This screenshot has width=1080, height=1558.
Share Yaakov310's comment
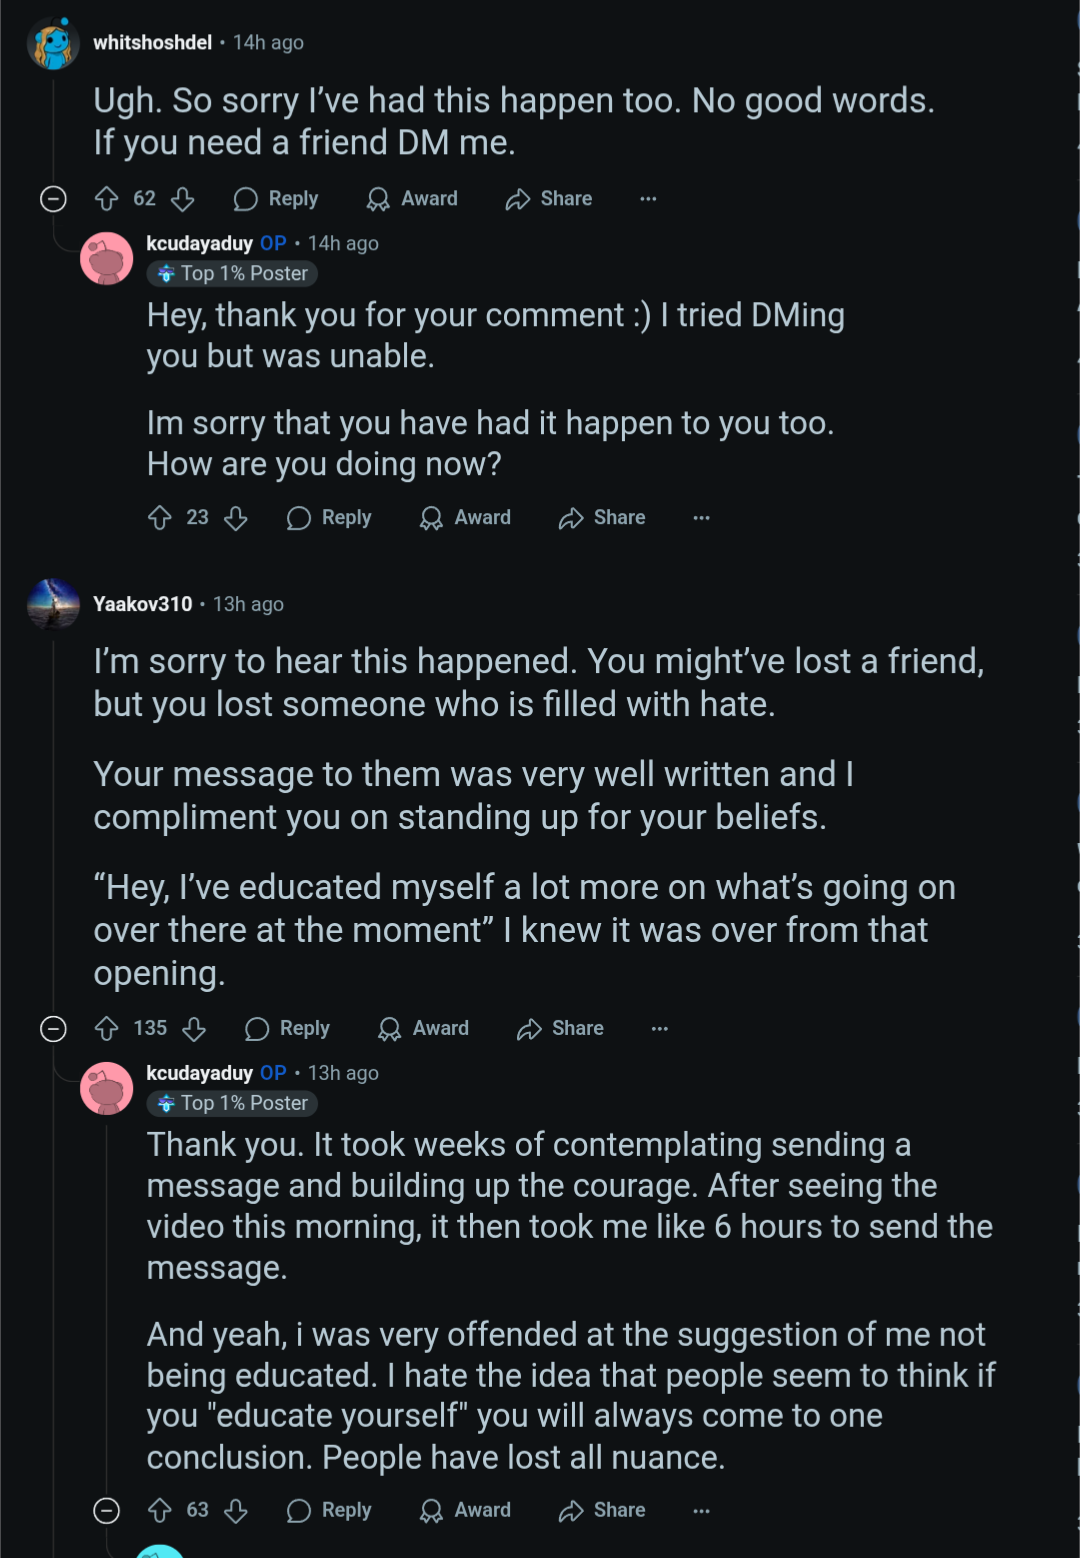[560, 1028]
